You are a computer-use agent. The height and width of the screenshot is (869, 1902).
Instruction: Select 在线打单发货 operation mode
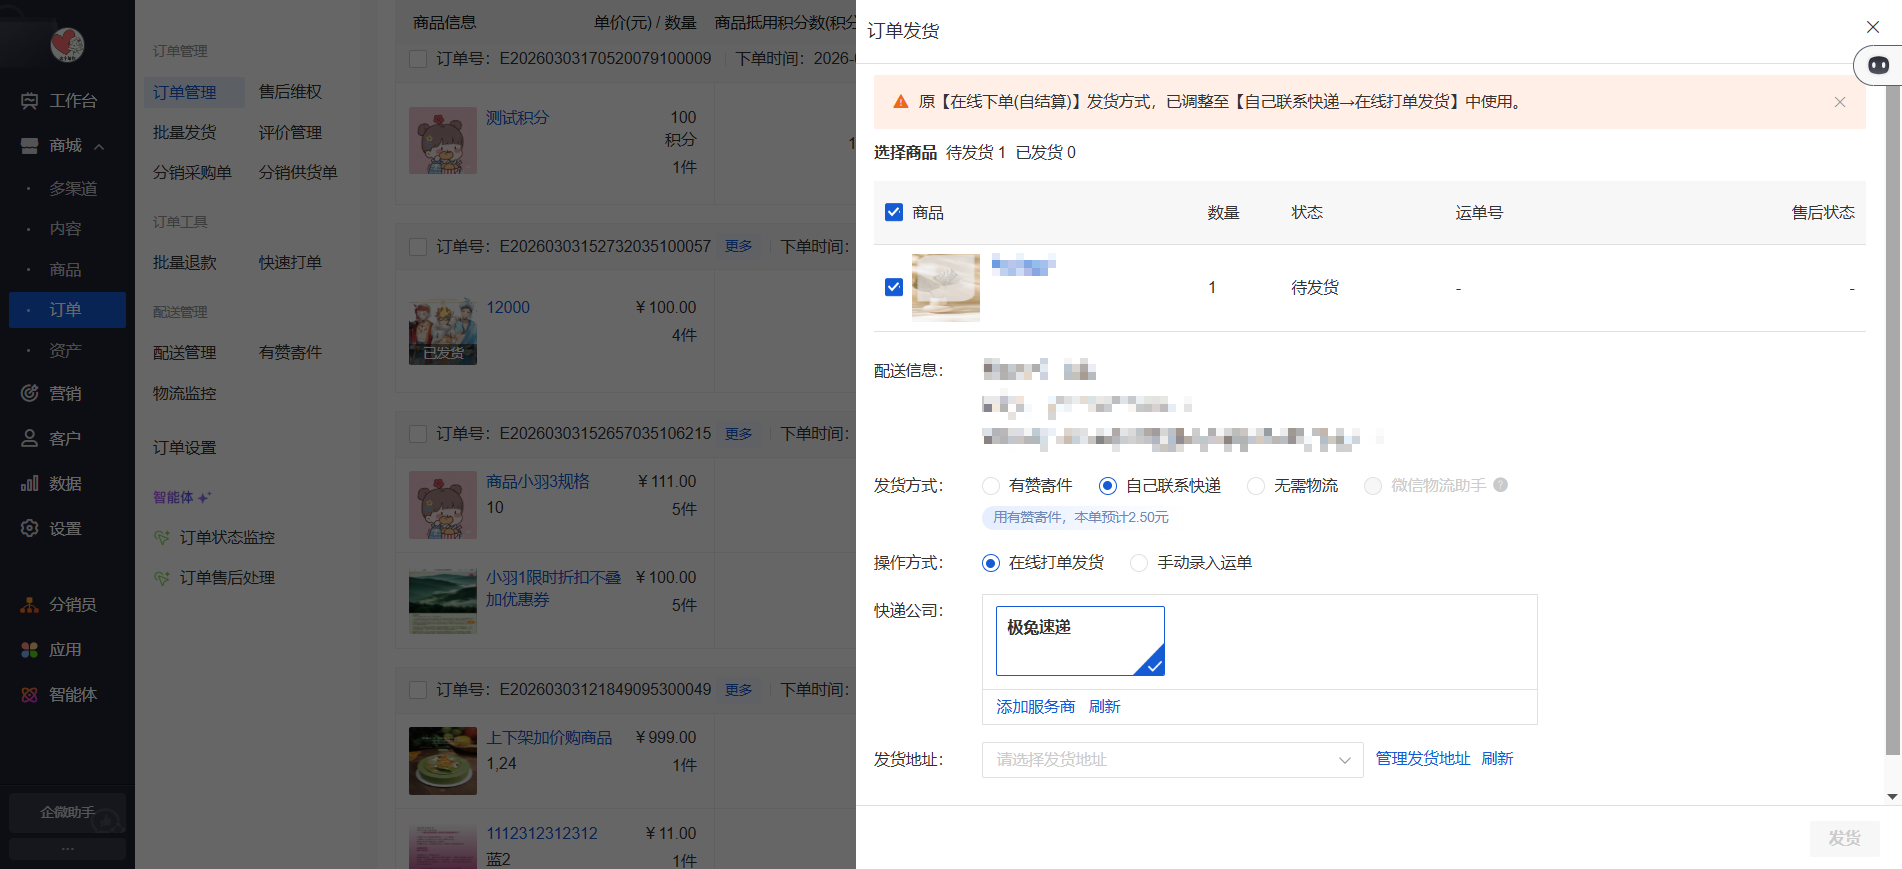tap(991, 563)
